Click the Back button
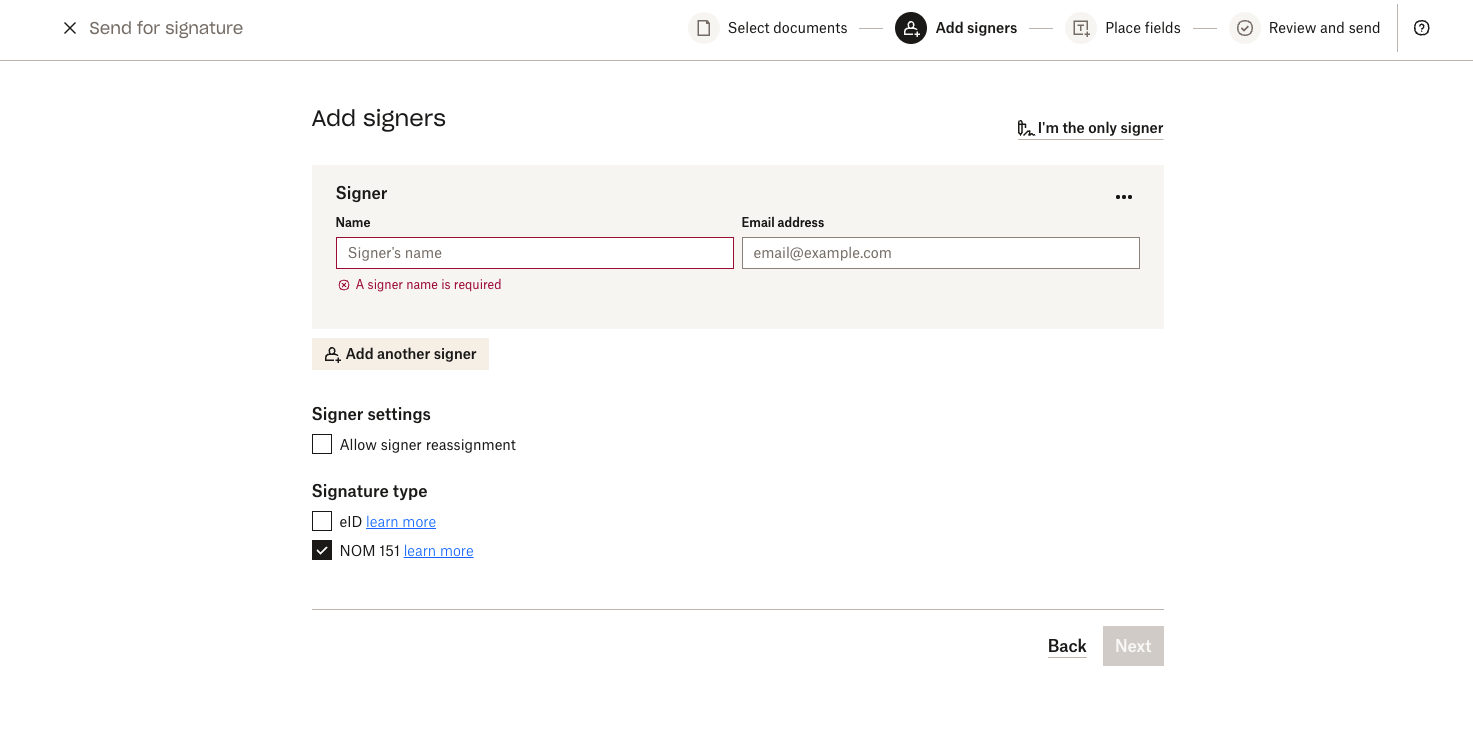This screenshot has width=1473, height=737. click(1066, 645)
